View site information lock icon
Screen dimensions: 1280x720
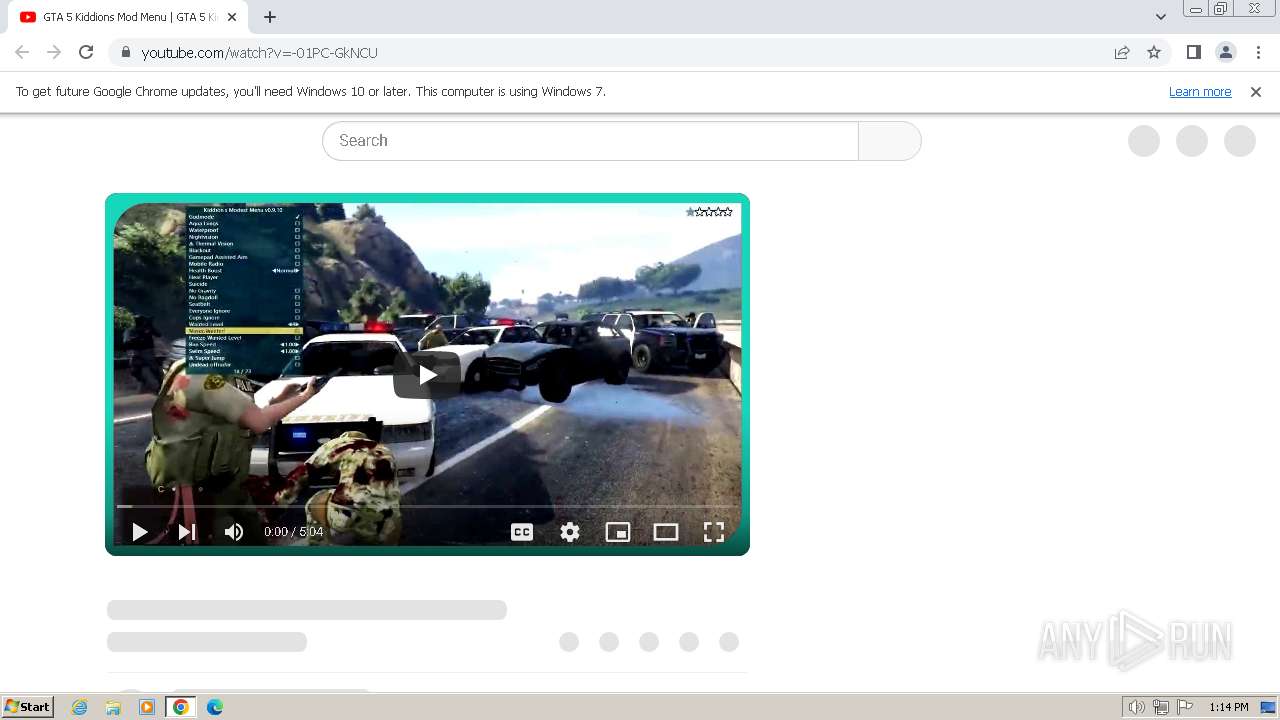click(125, 52)
